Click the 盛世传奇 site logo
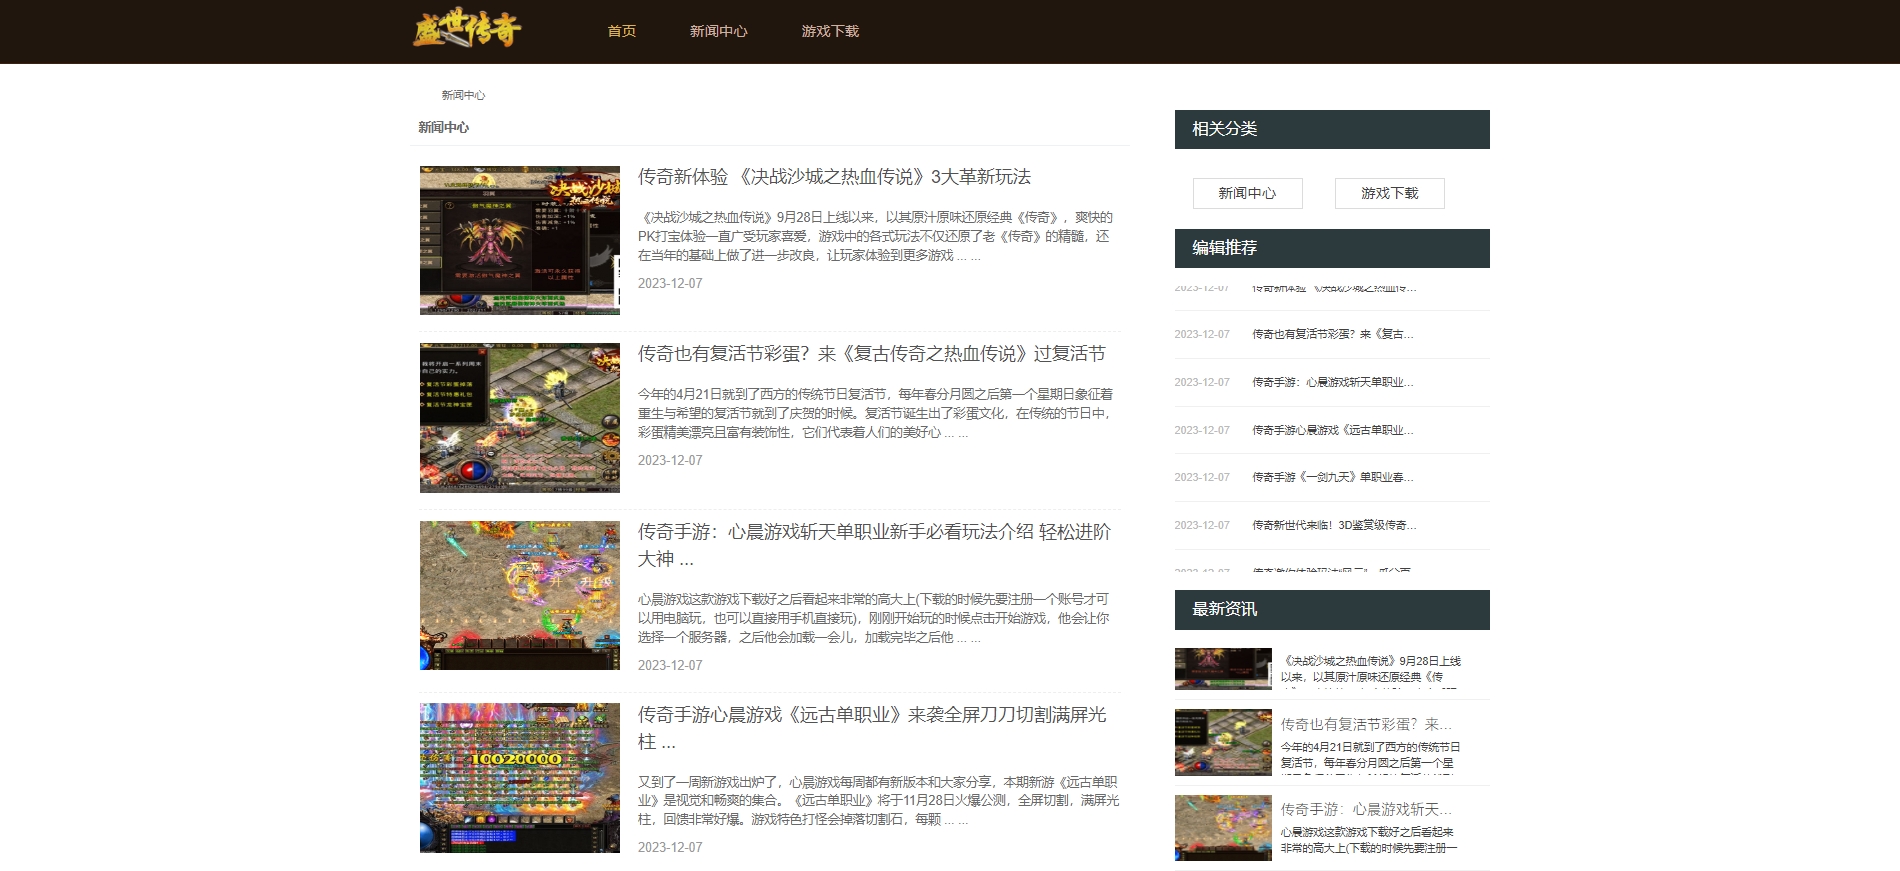The height and width of the screenshot is (871, 1900). [467, 30]
